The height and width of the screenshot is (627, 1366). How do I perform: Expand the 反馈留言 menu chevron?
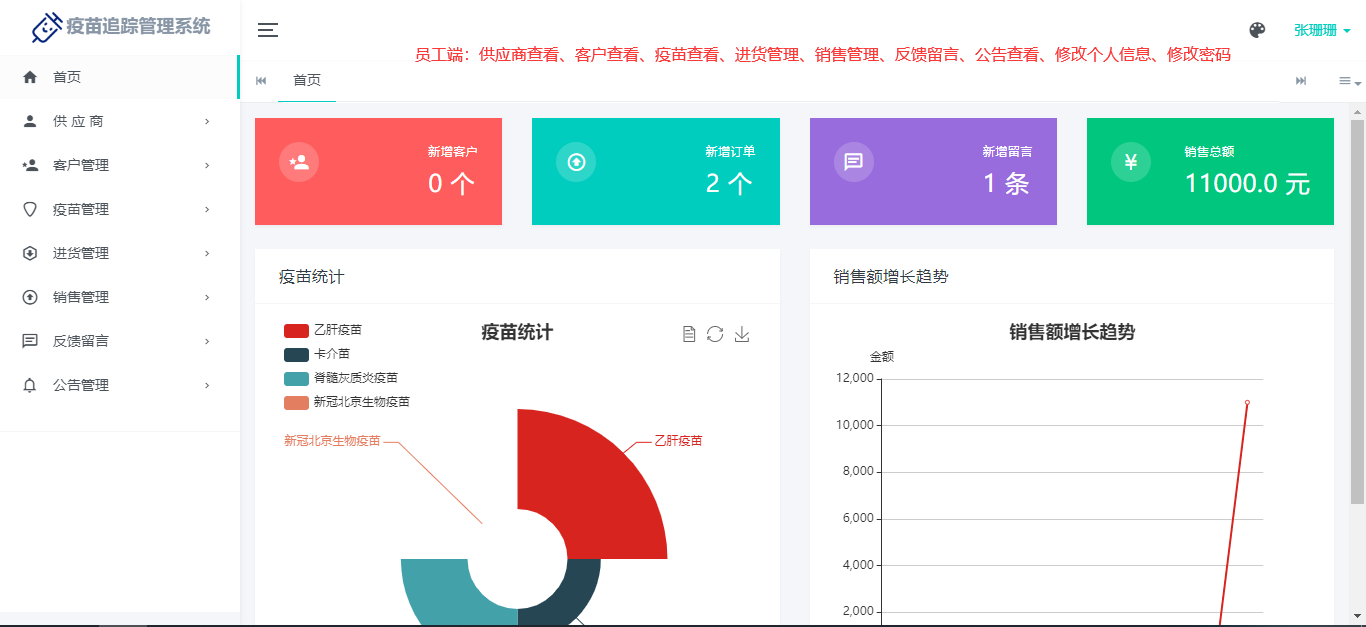point(207,341)
